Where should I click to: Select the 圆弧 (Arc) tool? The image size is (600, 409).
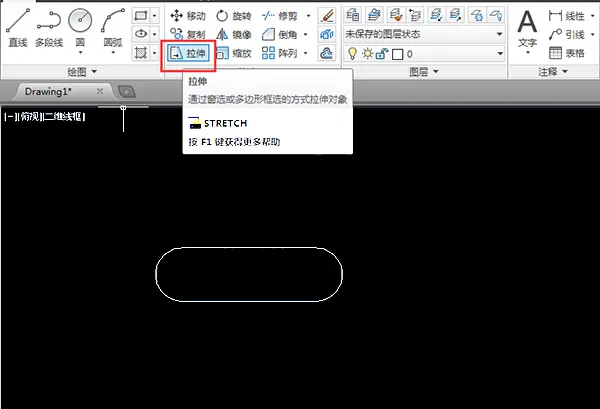pos(113,26)
